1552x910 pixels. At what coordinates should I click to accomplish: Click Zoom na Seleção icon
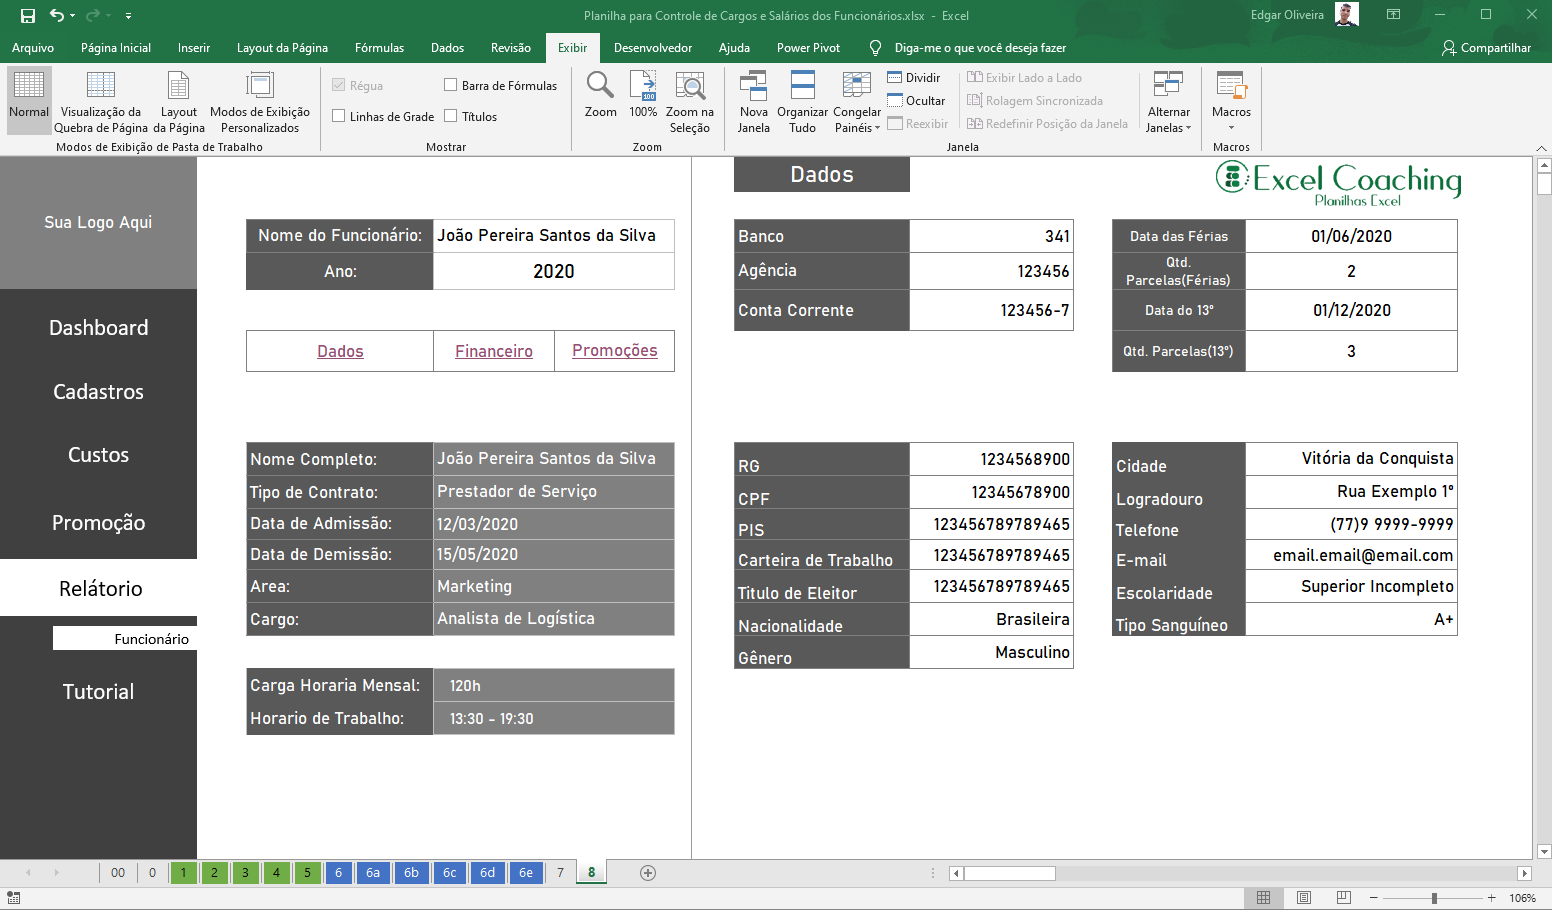point(689,86)
